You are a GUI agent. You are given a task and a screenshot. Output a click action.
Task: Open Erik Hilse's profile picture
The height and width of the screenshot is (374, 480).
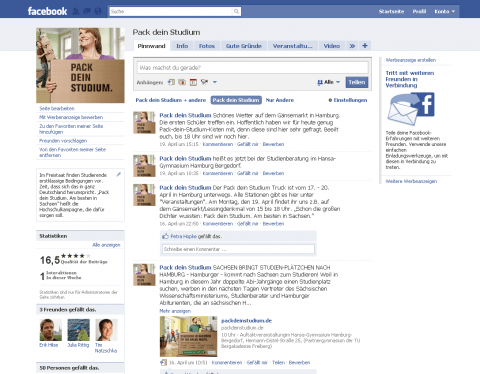pos(51,330)
